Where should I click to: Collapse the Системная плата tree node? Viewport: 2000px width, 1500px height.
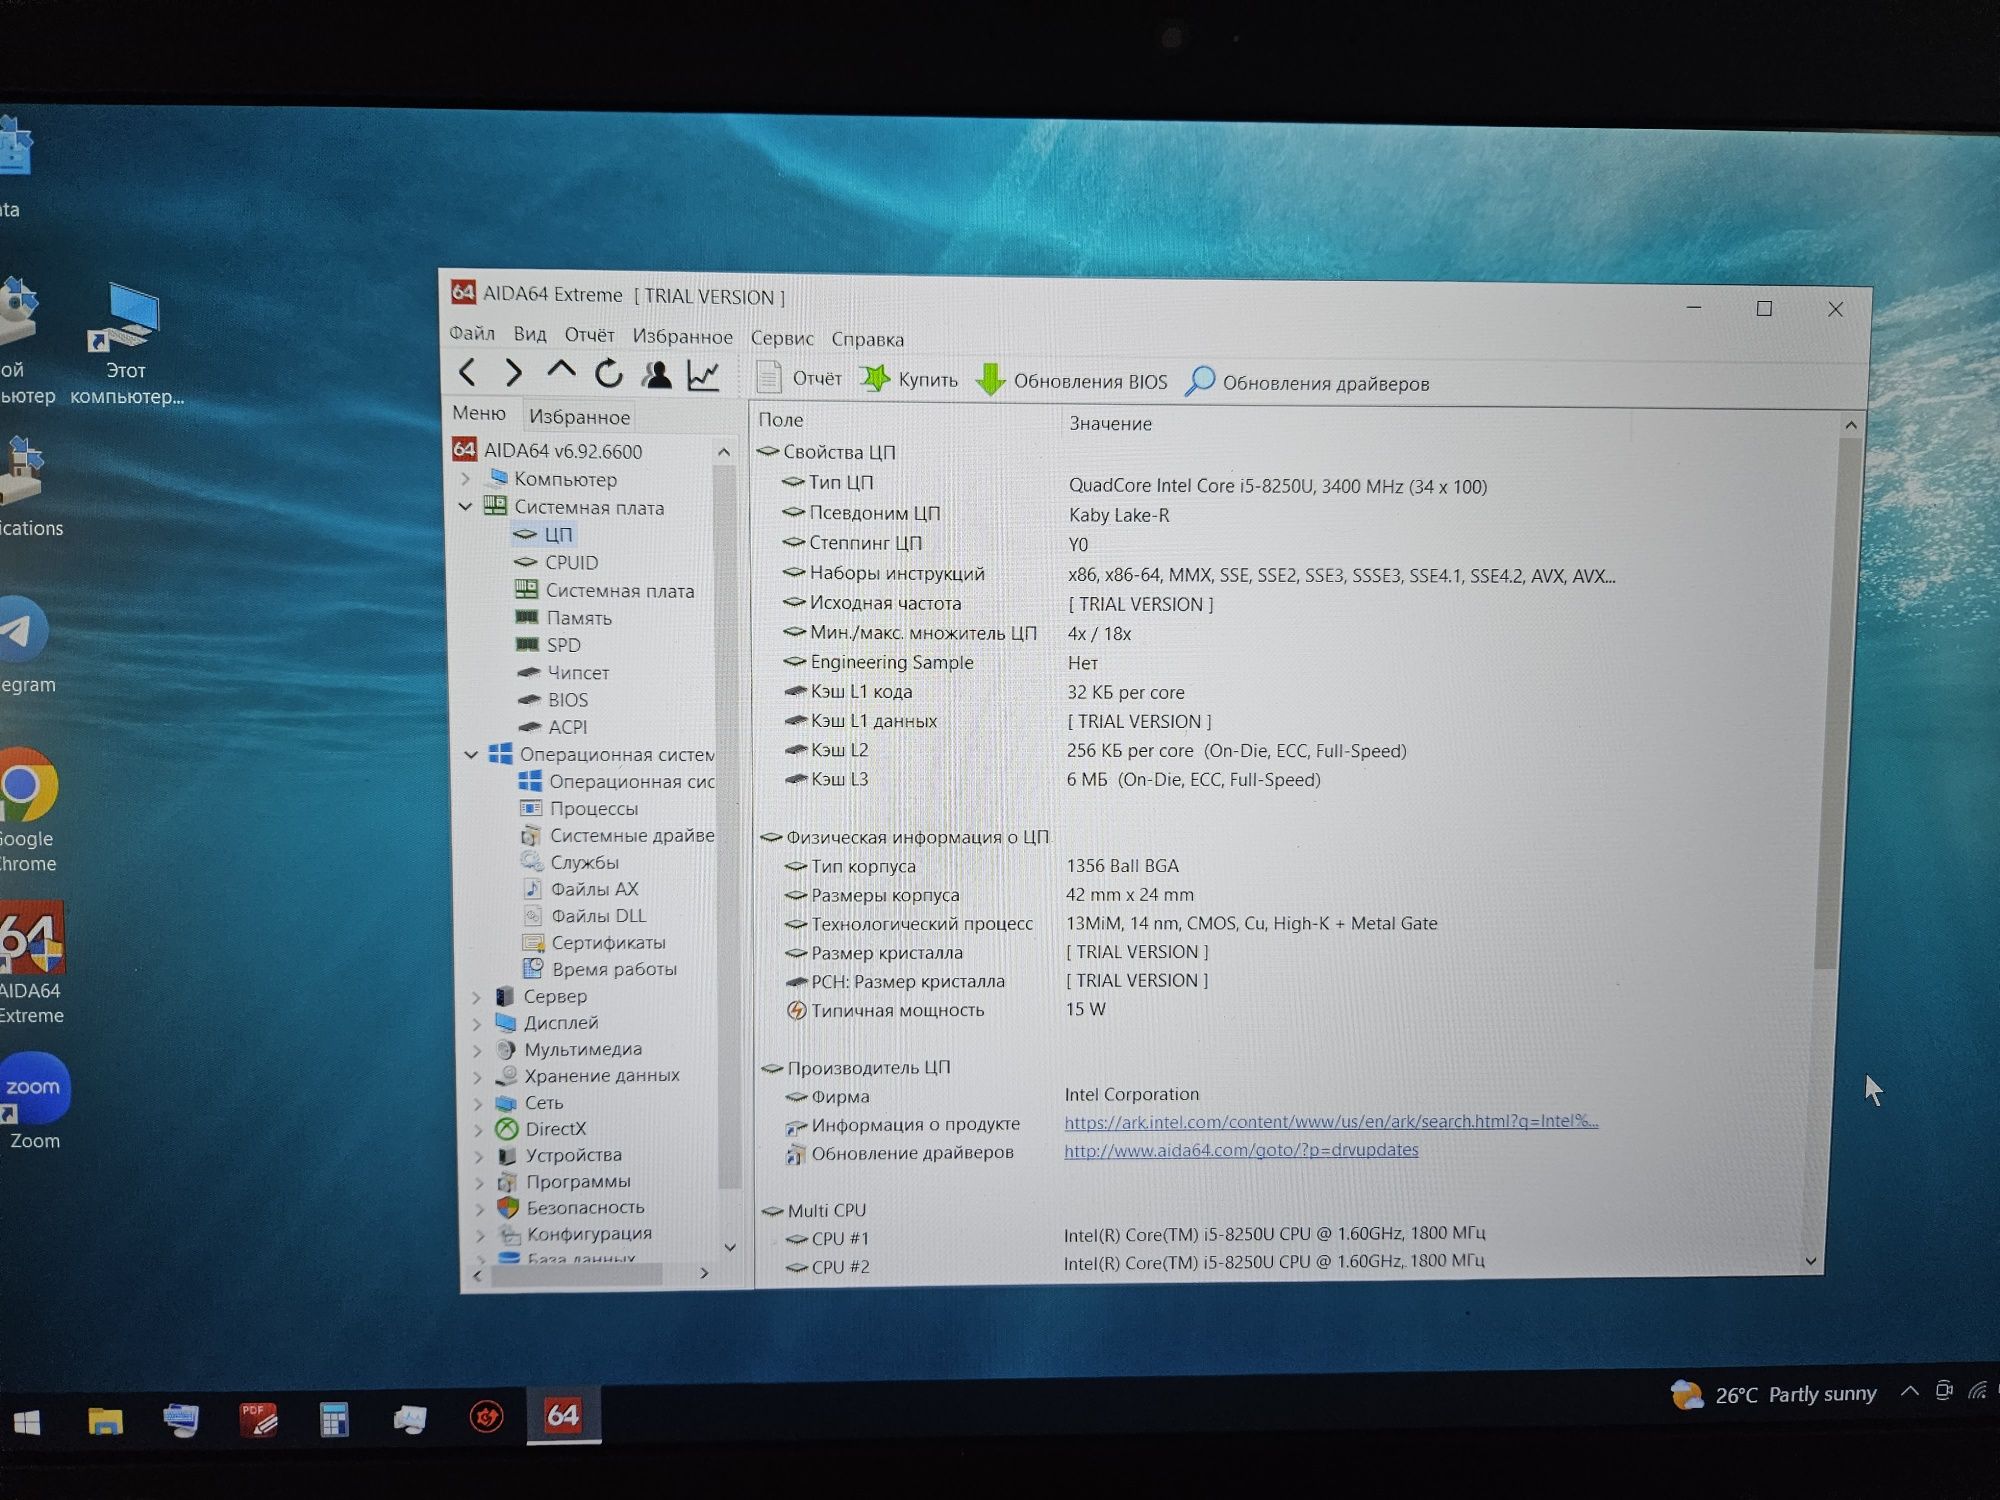click(x=466, y=507)
